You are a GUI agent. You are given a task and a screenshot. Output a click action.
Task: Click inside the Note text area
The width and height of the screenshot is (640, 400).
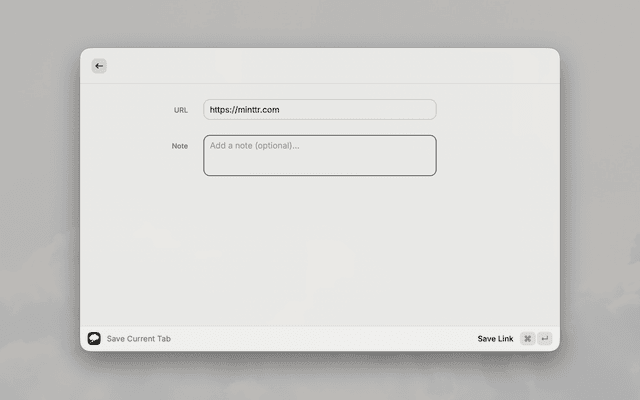coord(319,162)
